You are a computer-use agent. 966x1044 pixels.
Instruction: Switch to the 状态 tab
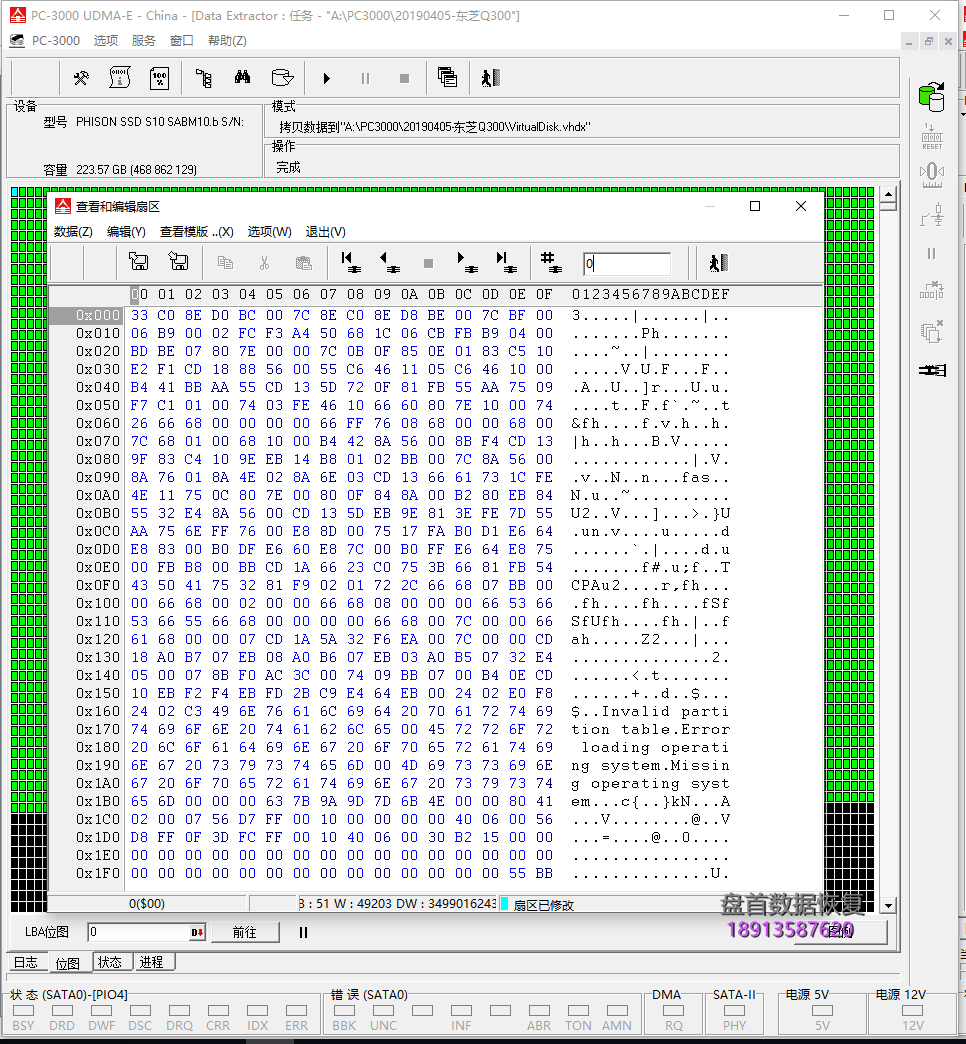[x=110, y=962]
